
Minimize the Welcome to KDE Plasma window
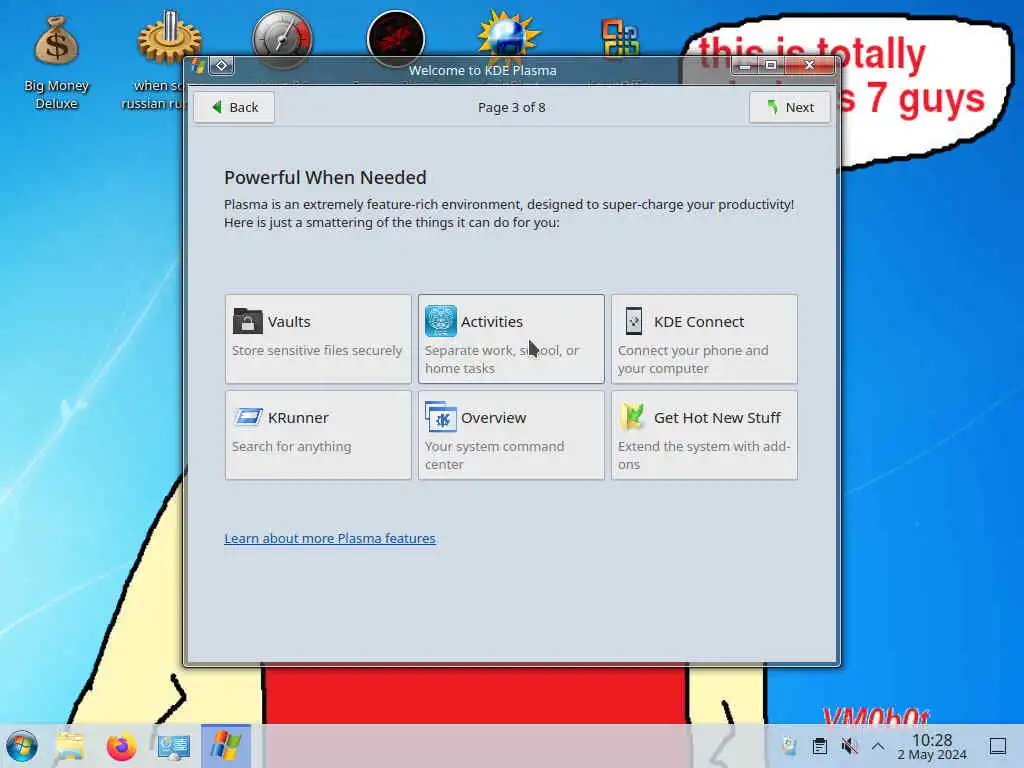click(744, 65)
